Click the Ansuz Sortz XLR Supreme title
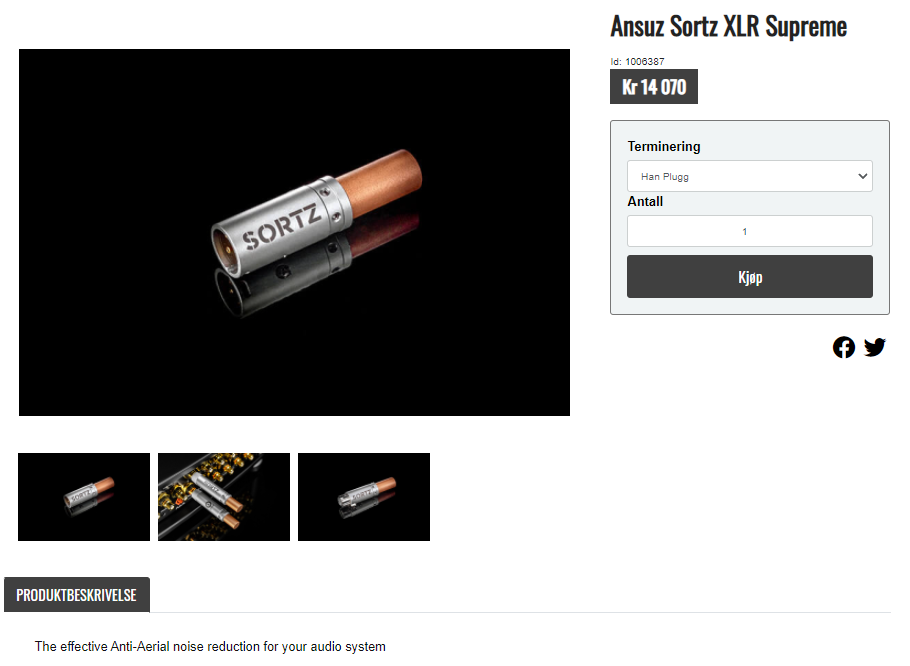Viewport: 910px width, 666px height. pyautogui.click(x=728, y=27)
